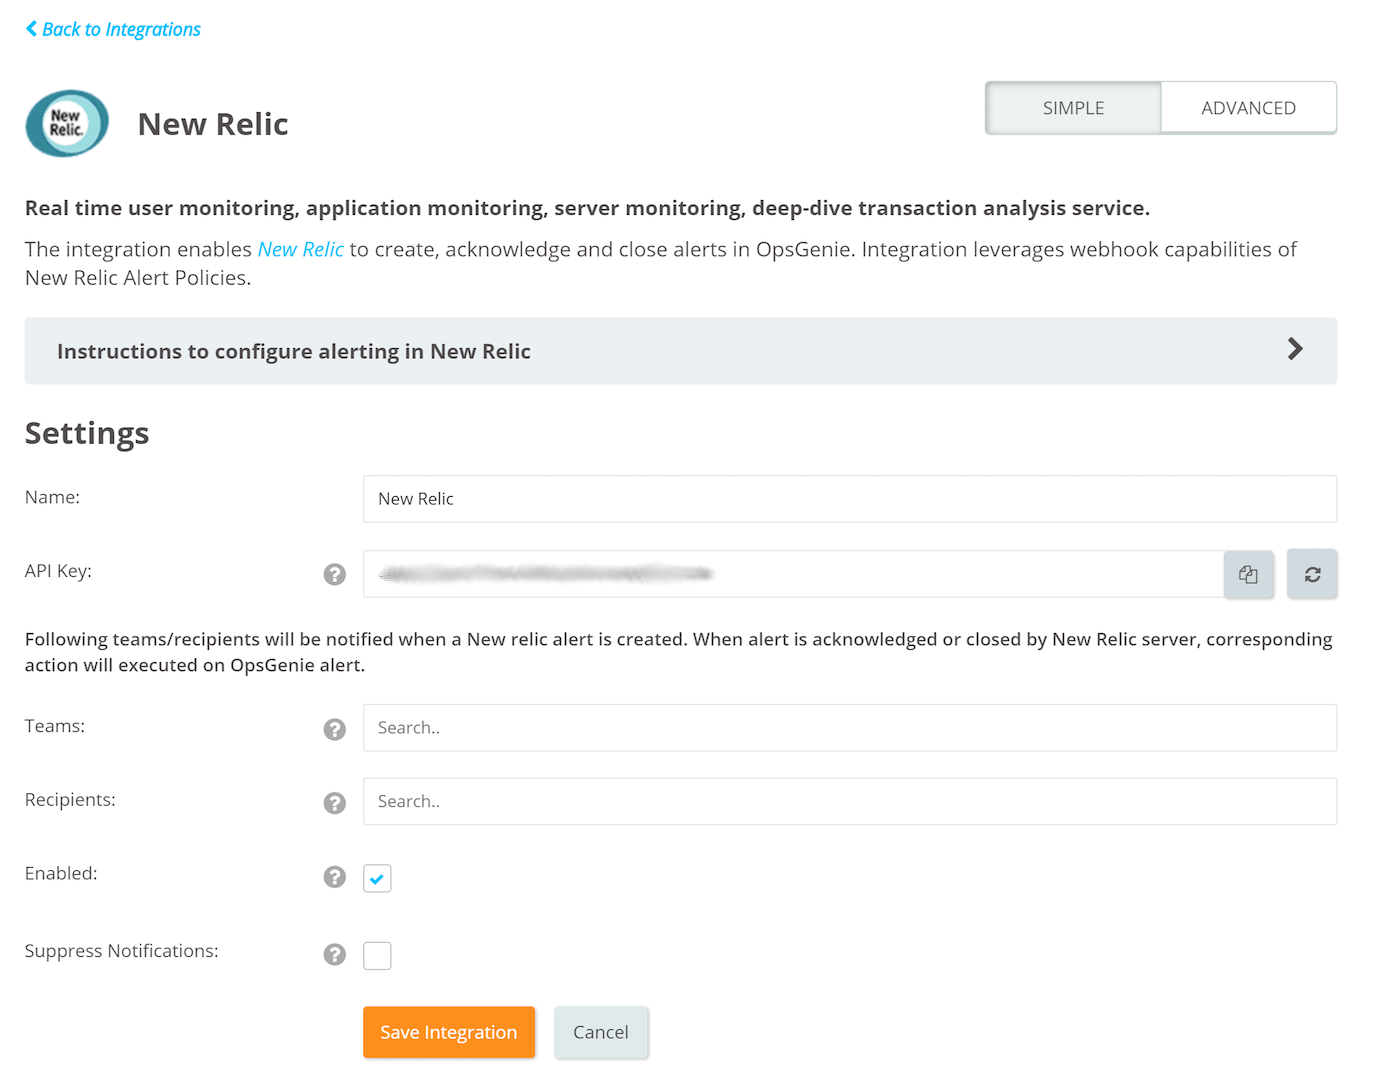
Task: Open help for Enabled option
Action: pos(335,877)
